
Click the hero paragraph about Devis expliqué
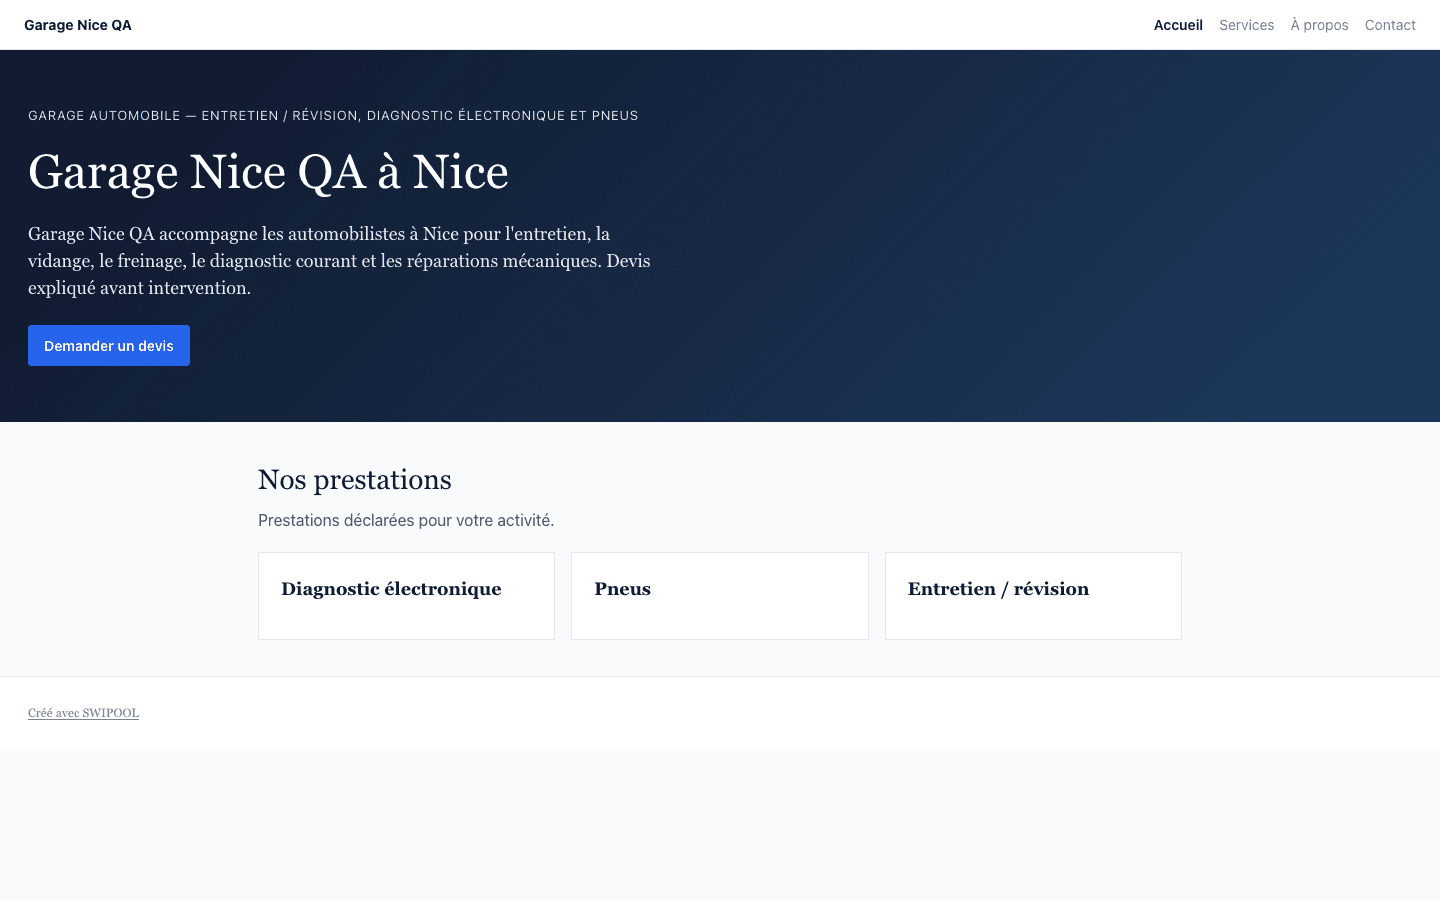[339, 261]
